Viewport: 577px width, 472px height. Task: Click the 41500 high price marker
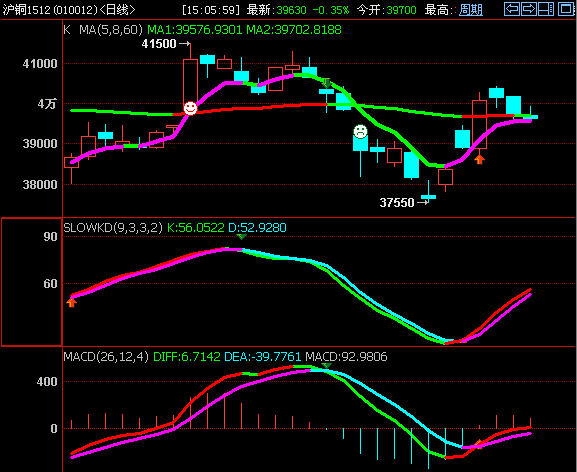159,44
